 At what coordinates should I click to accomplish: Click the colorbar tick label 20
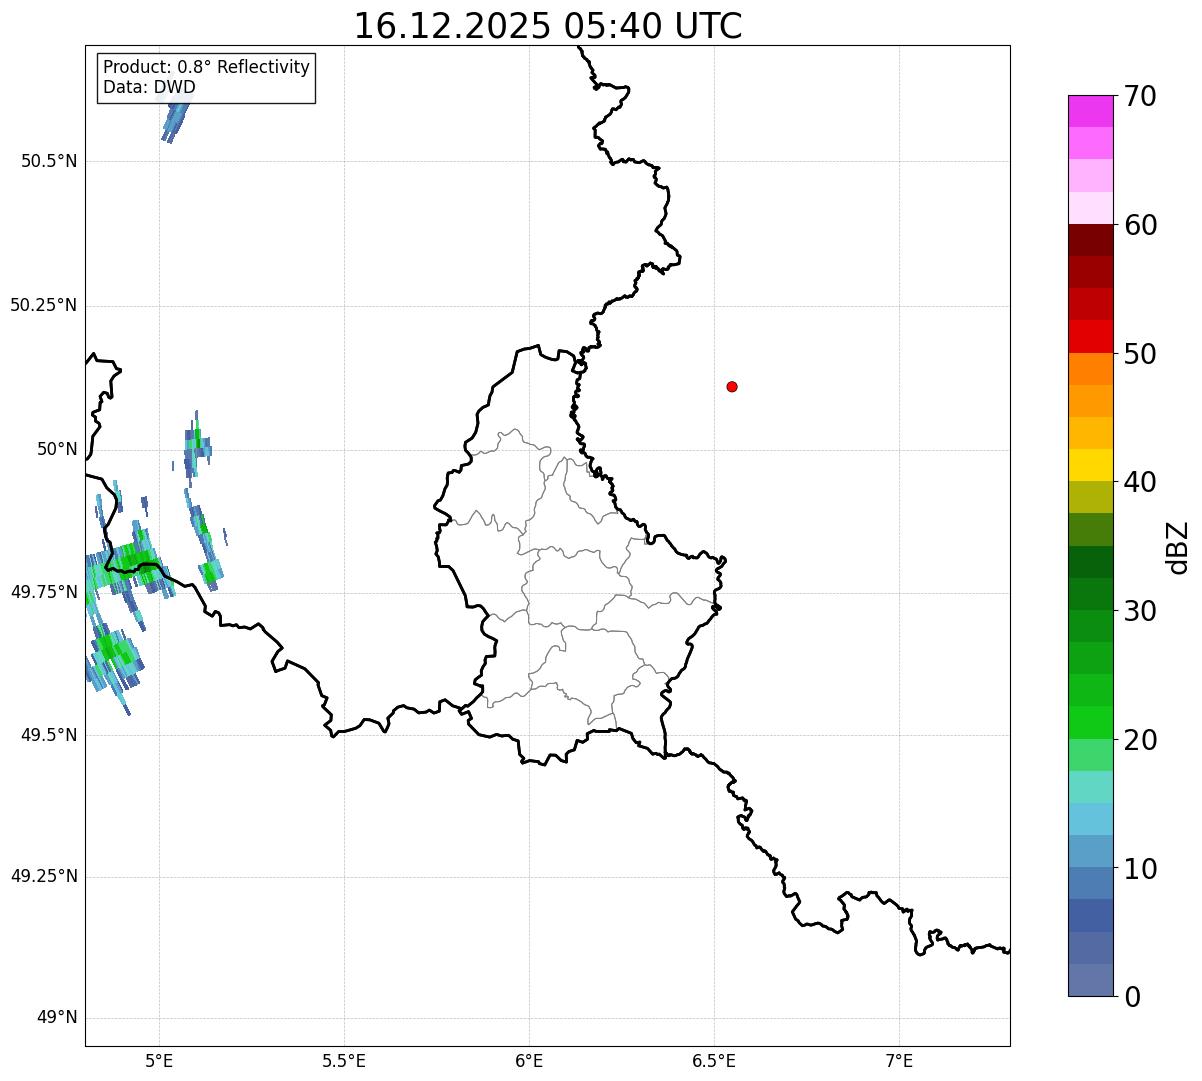[1140, 740]
